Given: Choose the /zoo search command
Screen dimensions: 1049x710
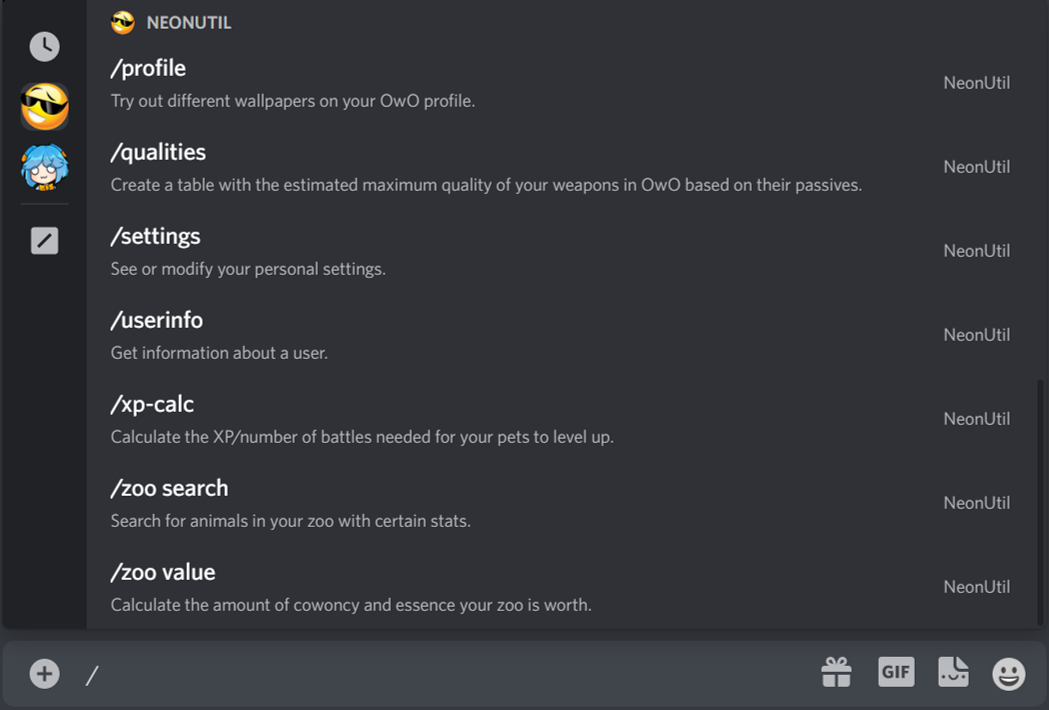Looking at the screenshot, I should point(169,488).
